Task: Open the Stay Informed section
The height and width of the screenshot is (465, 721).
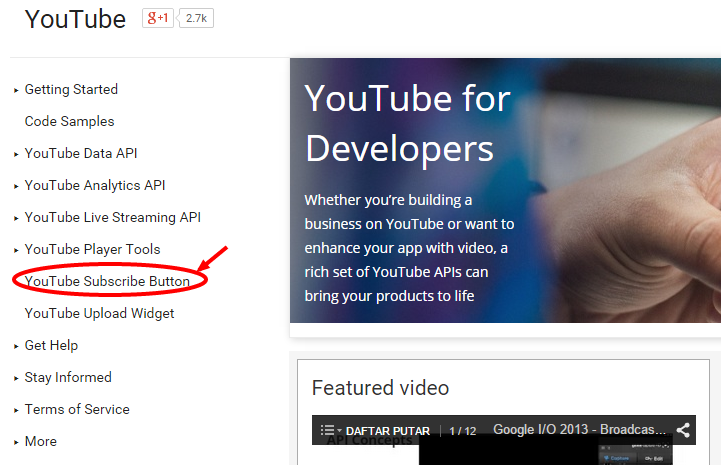Action: [x=68, y=377]
